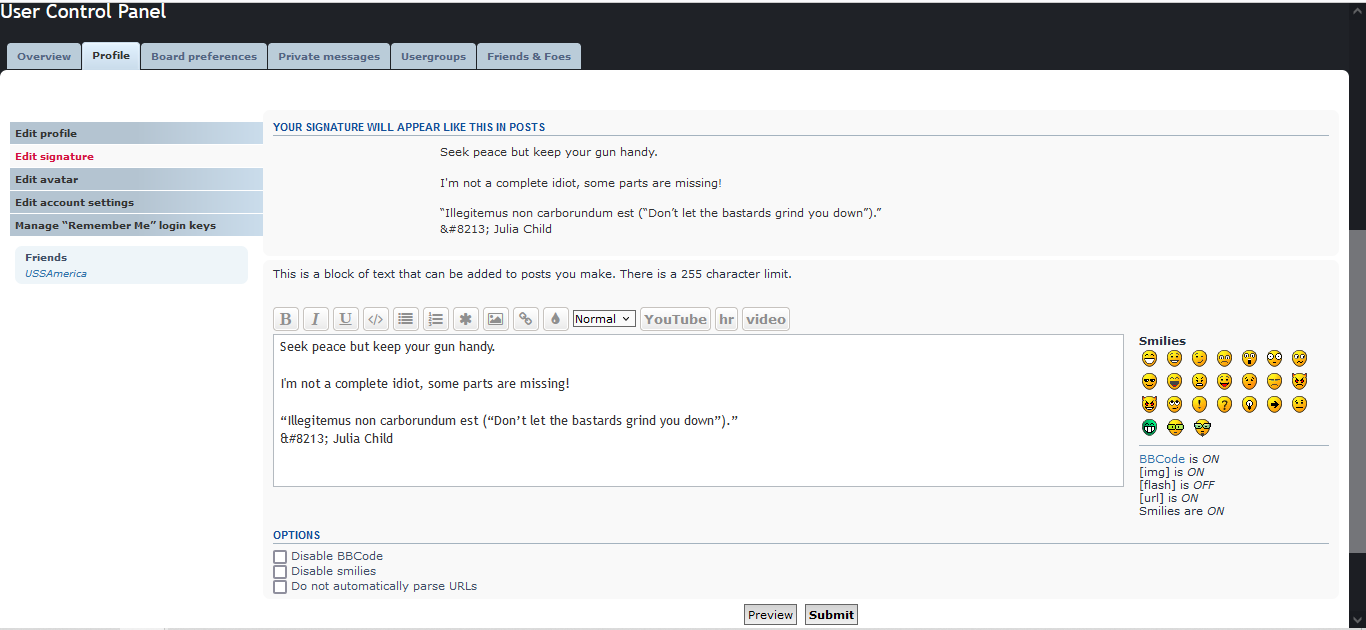
Task: Click the Preview button
Action: click(x=771, y=615)
